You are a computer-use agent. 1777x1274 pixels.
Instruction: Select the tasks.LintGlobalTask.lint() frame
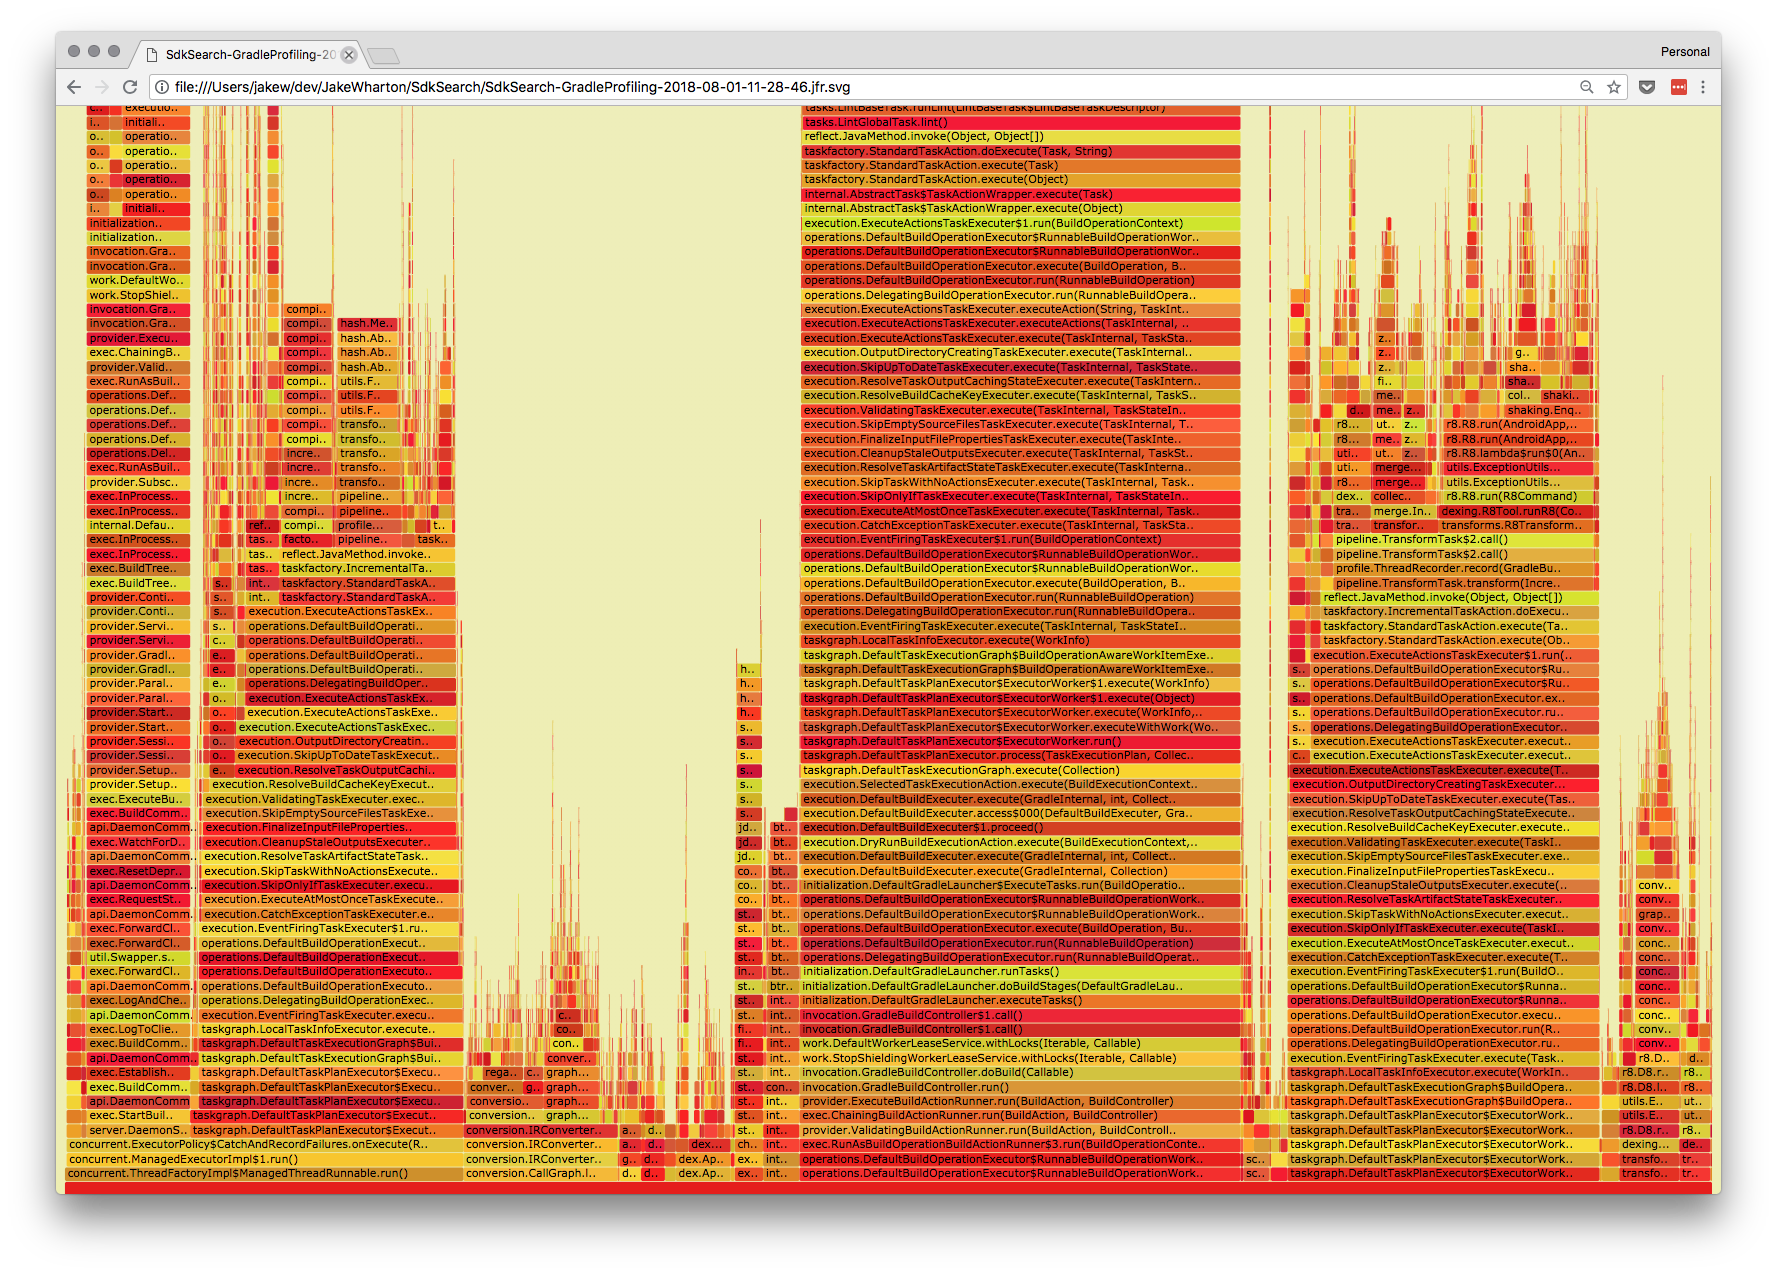click(1021, 122)
